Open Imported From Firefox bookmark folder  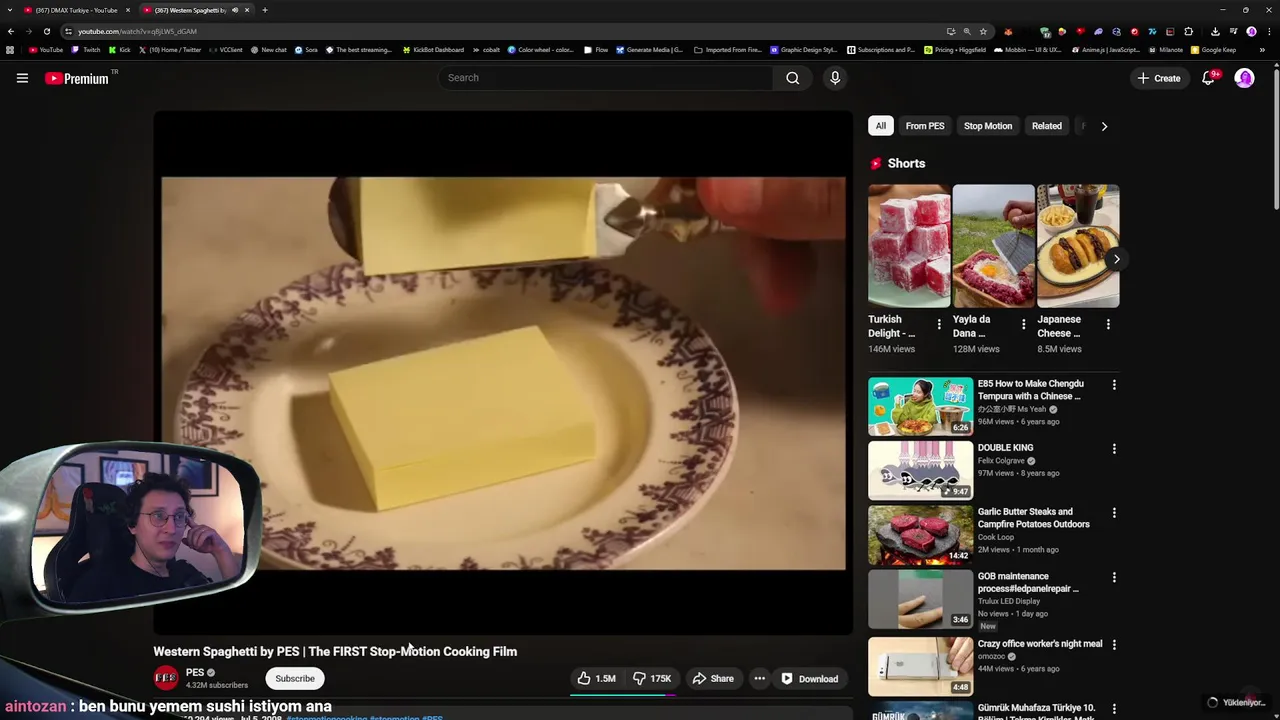coord(728,49)
